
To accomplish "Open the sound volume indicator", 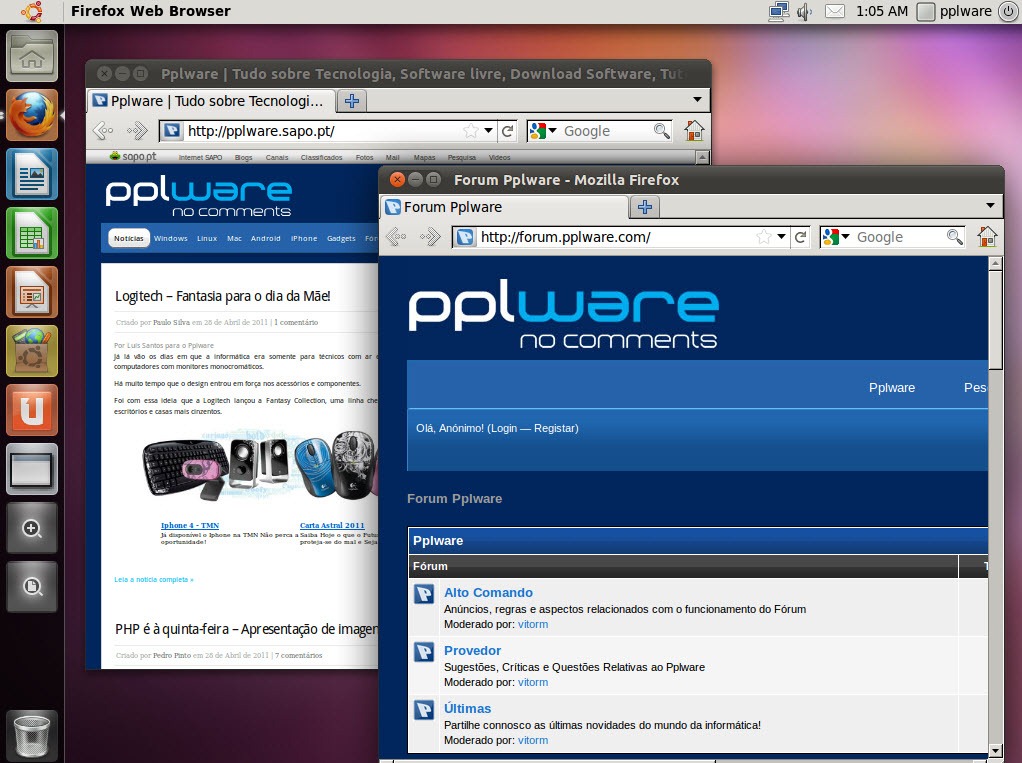I will coord(805,11).
